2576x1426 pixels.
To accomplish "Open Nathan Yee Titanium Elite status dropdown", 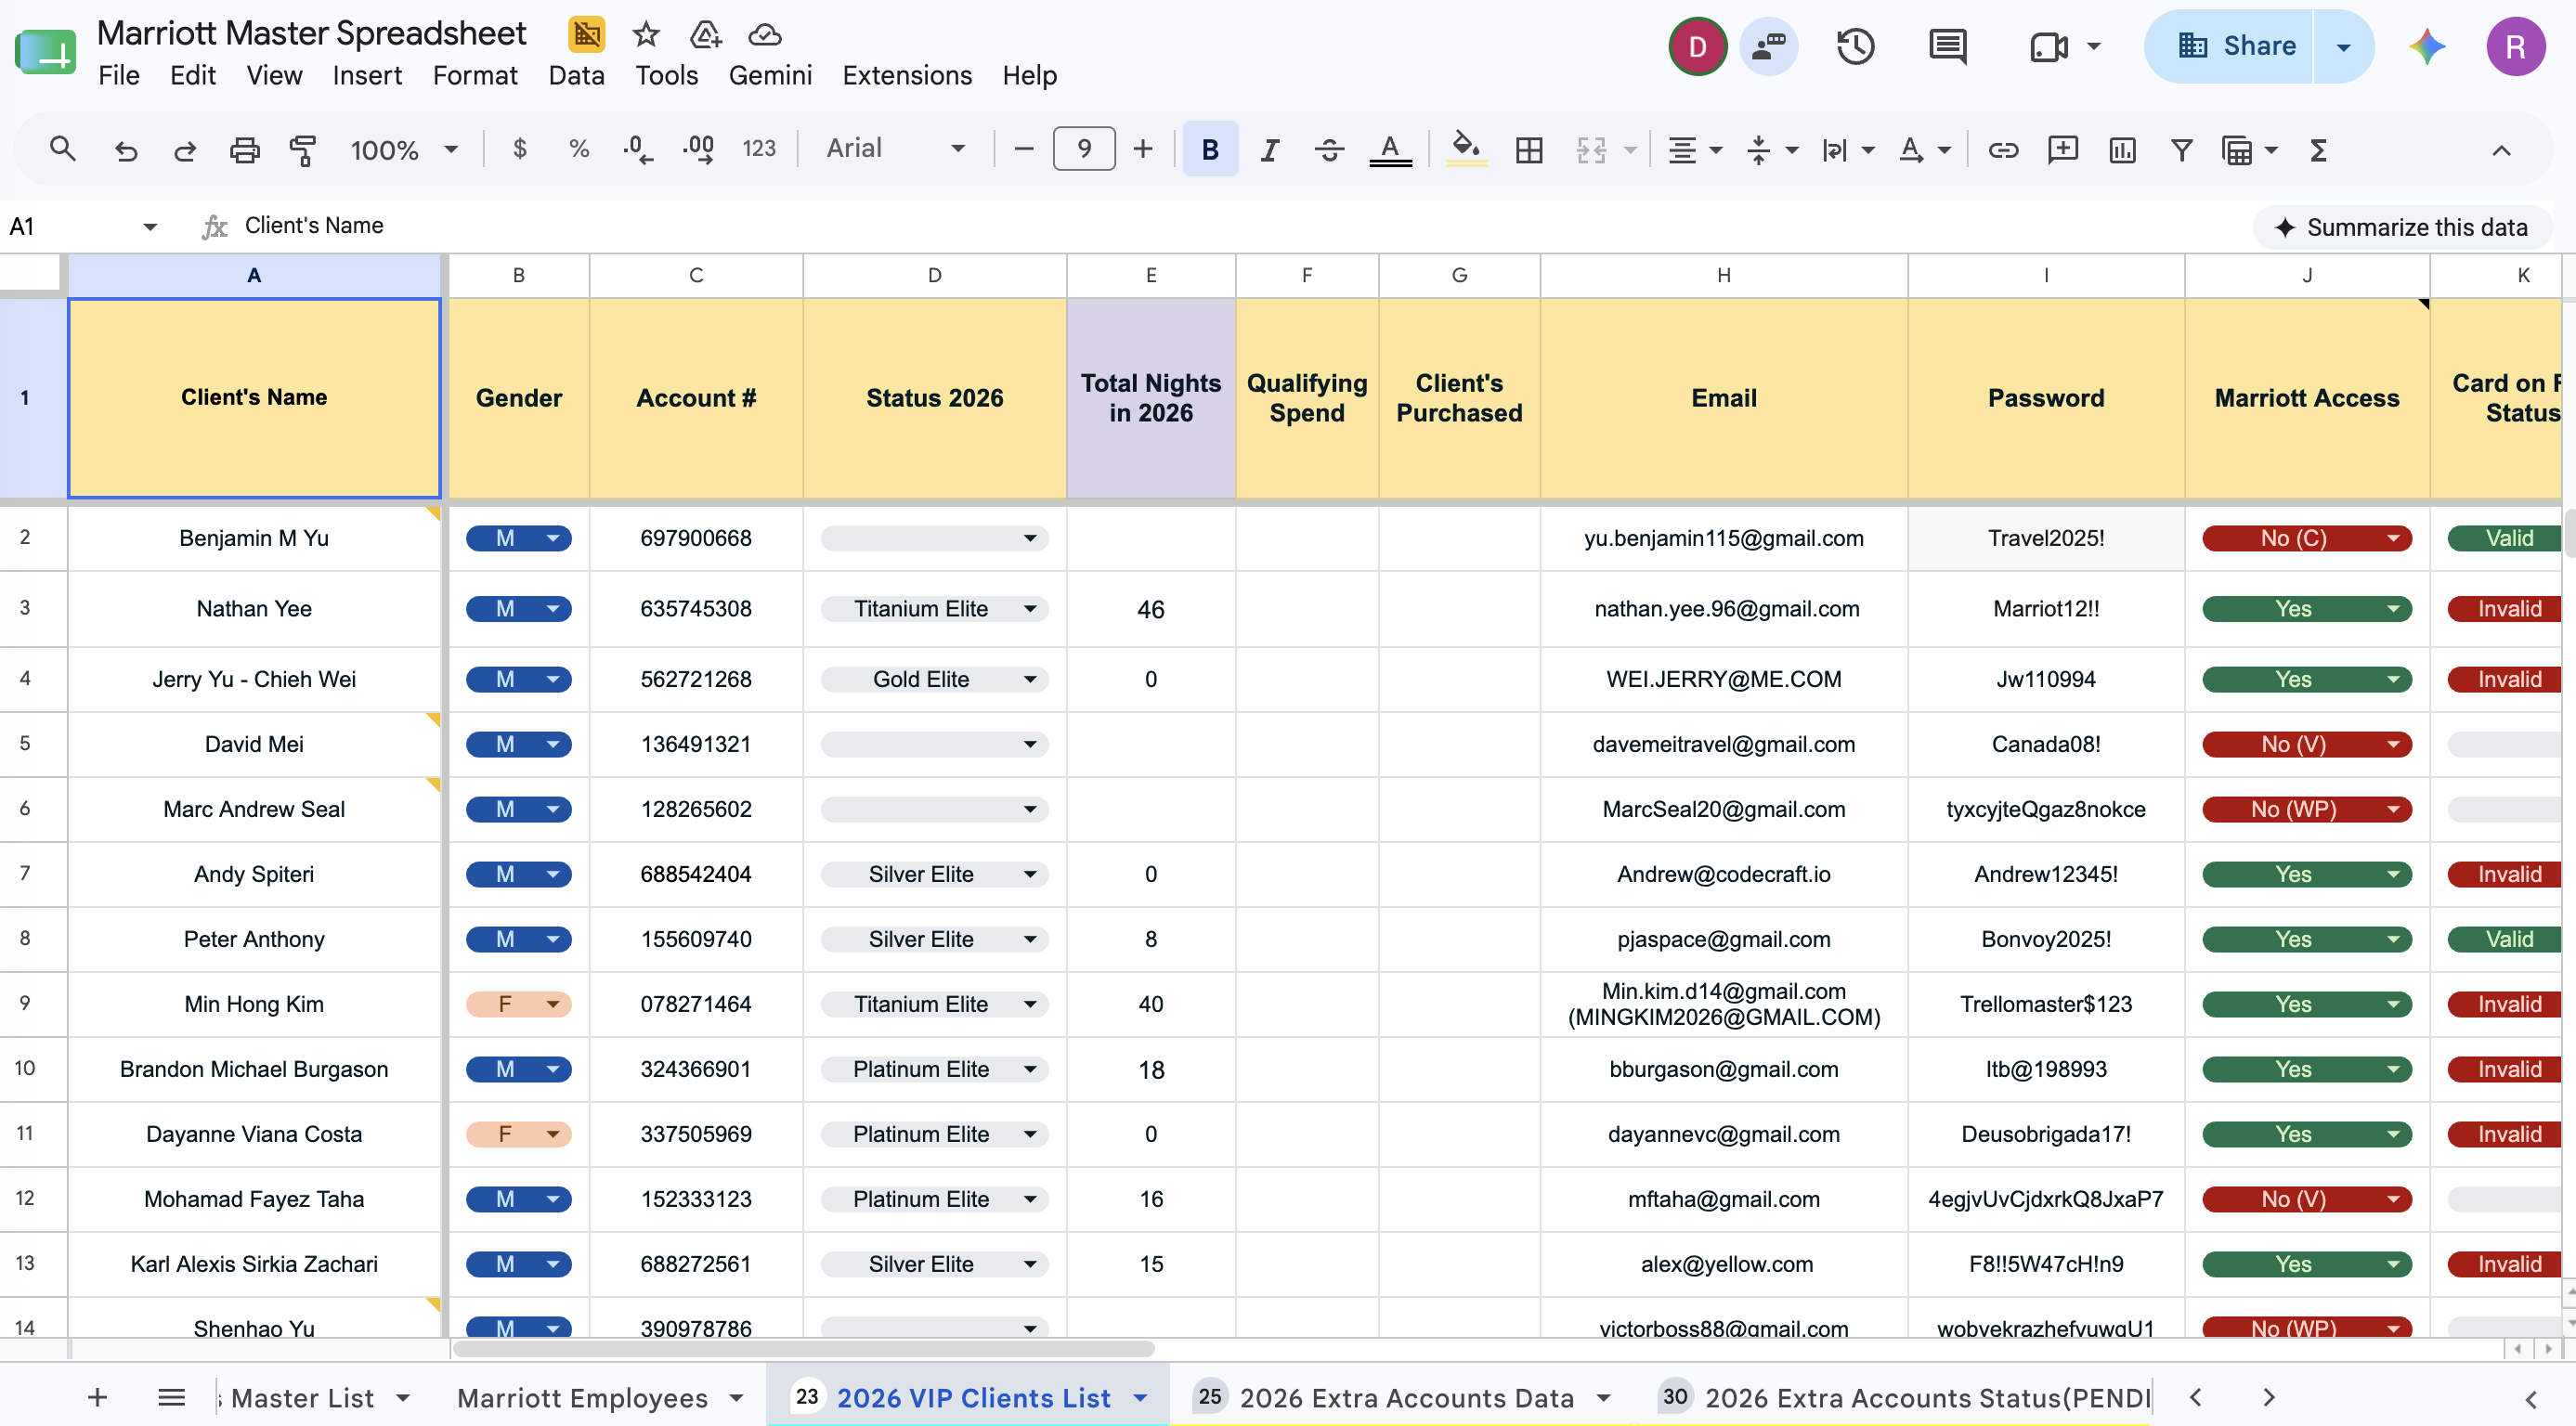I will pos(934,609).
